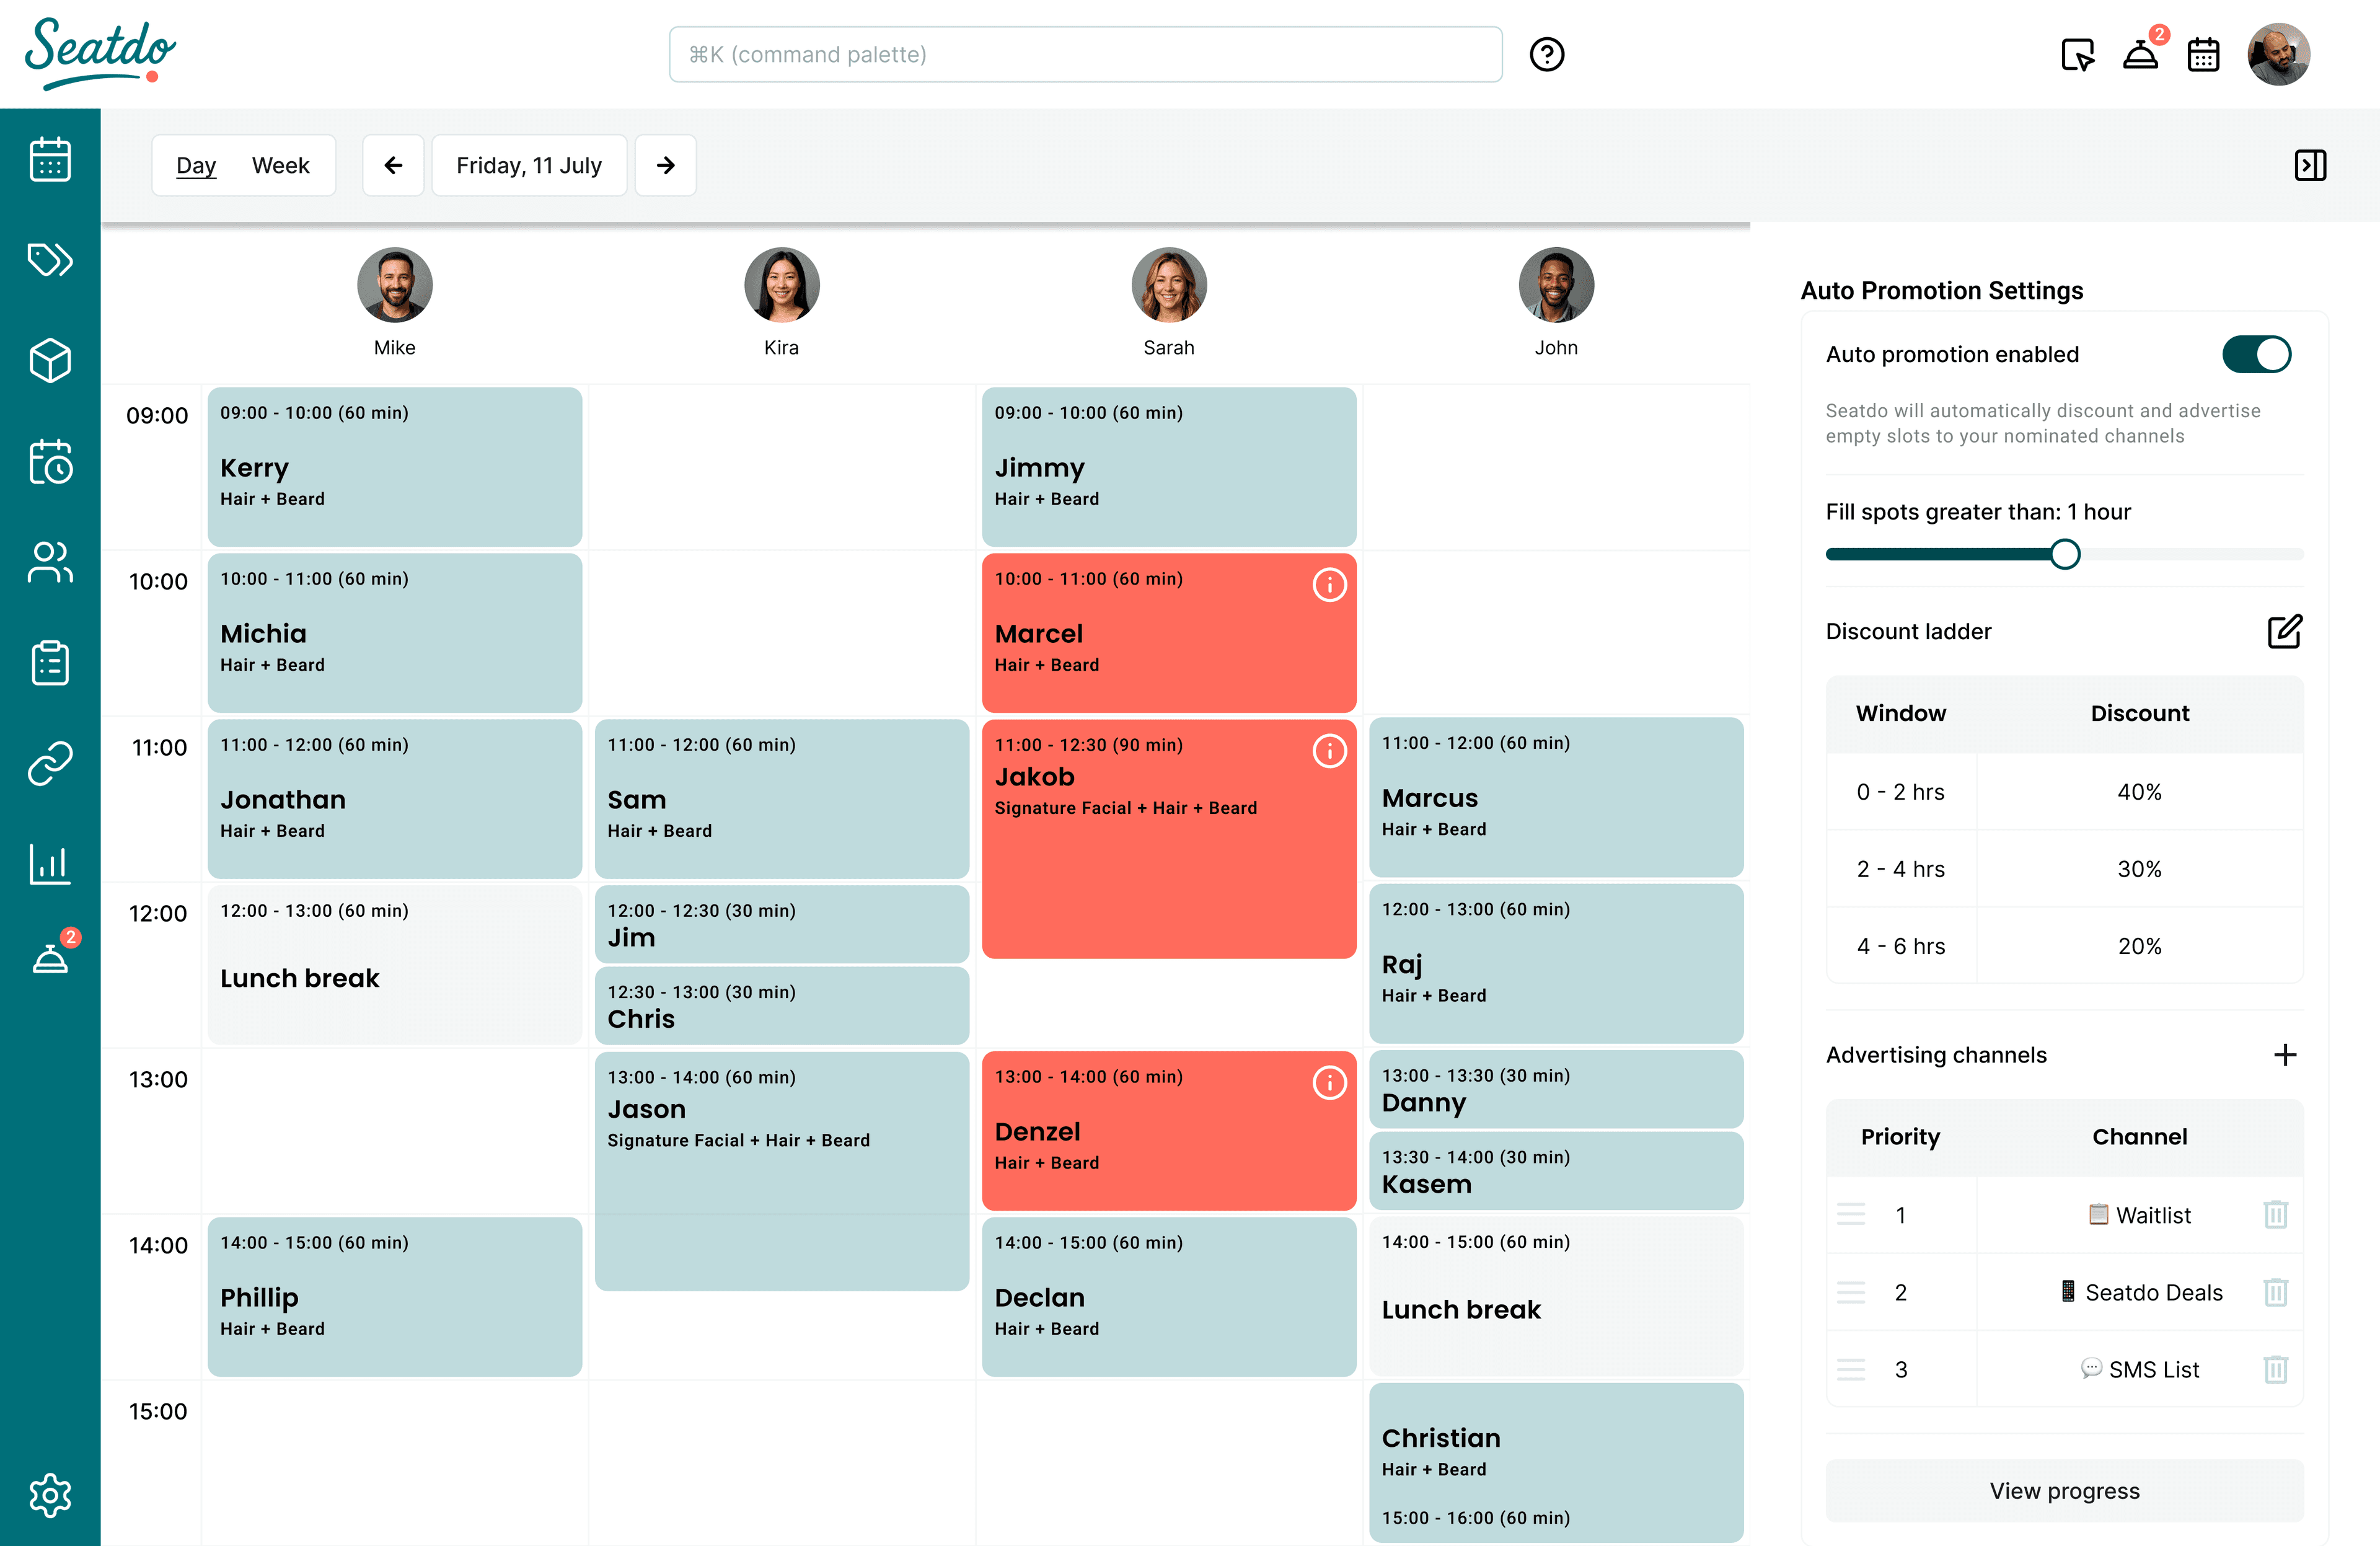Viewport: 2380px width, 1546px height.
Task: Focus the command palette search field
Action: click(x=1085, y=54)
